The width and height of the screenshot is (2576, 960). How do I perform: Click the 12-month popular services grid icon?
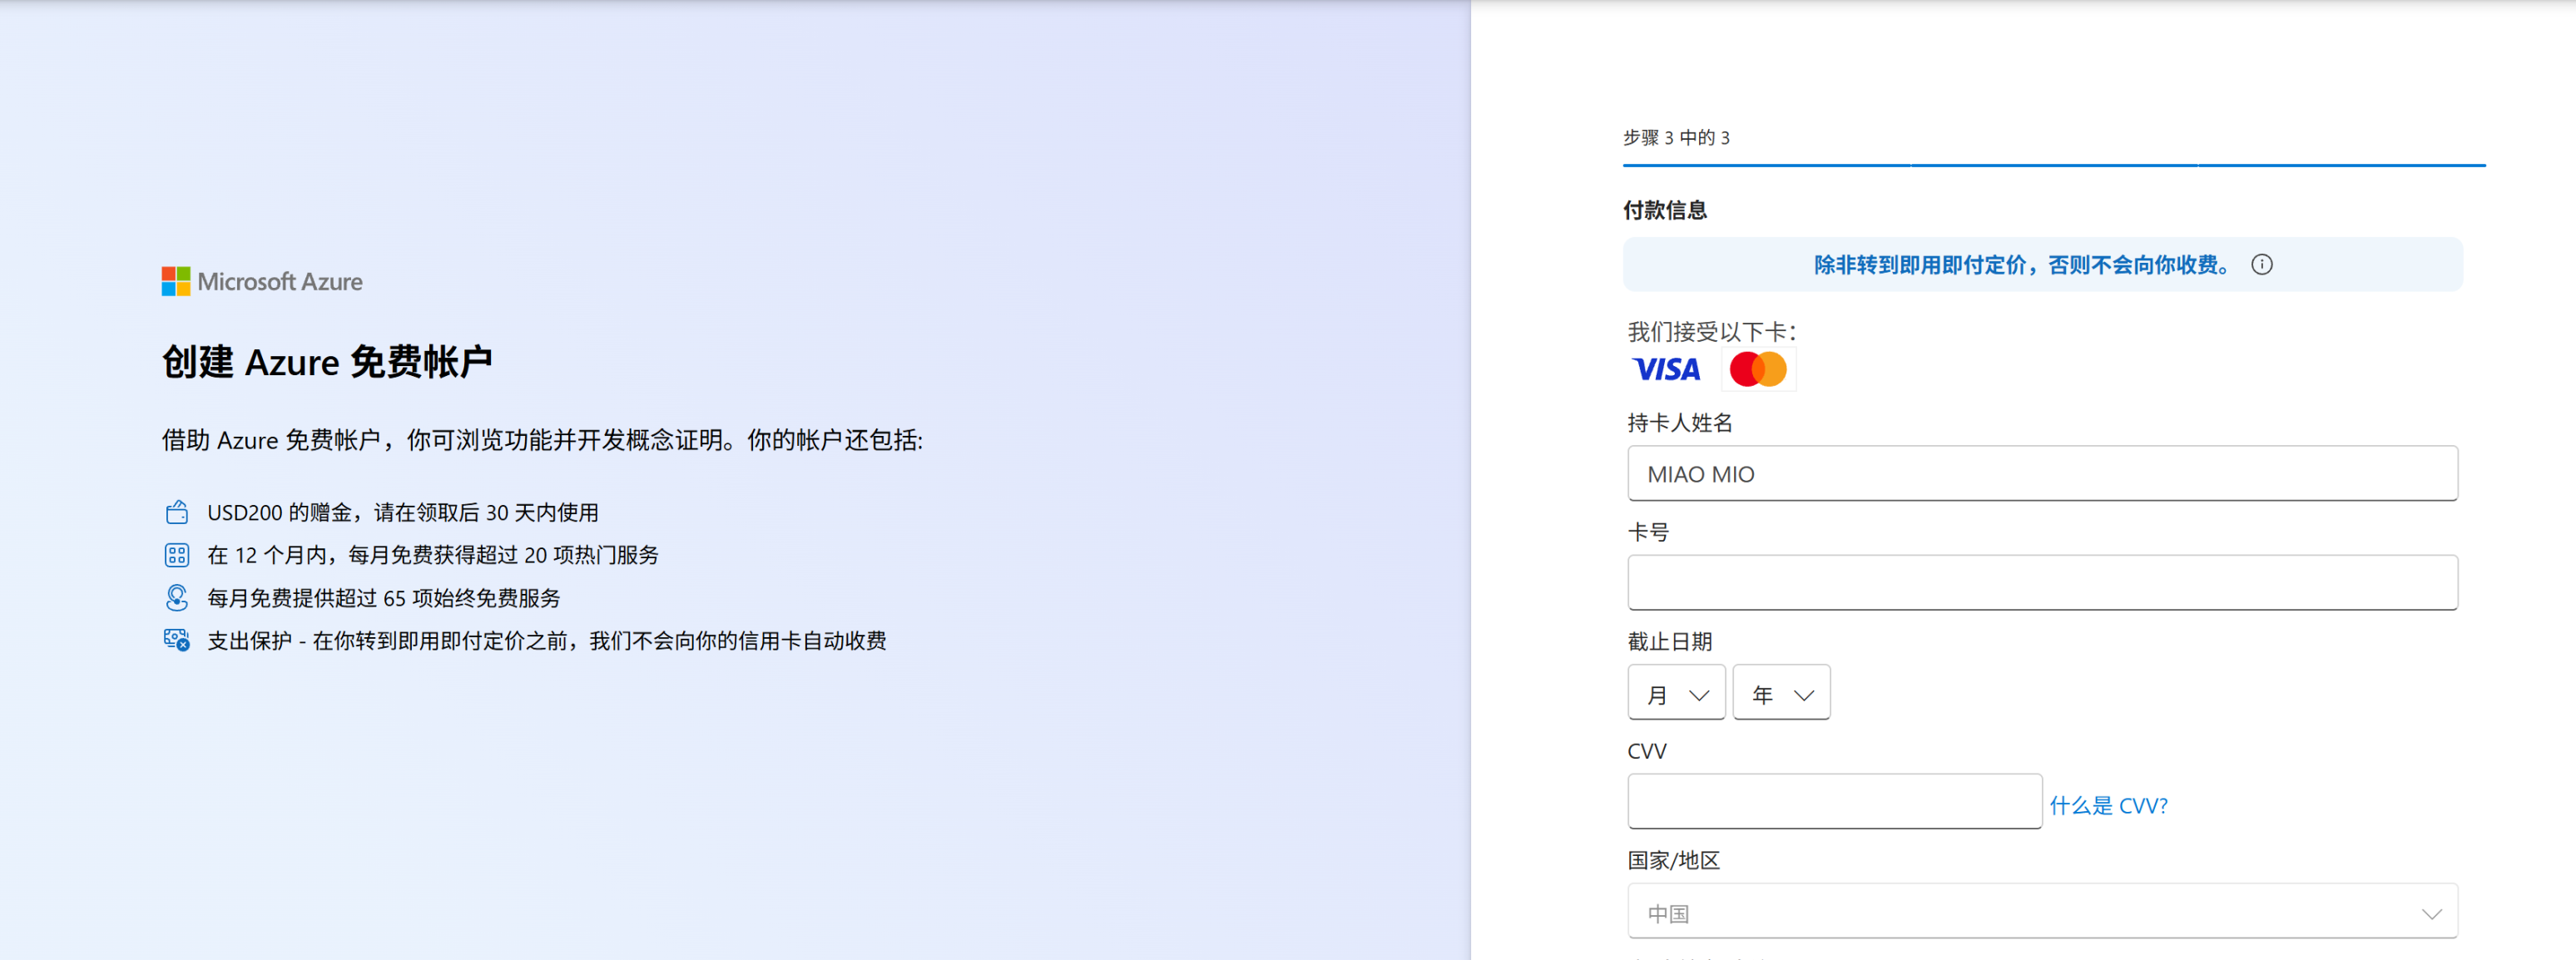click(177, 555)
